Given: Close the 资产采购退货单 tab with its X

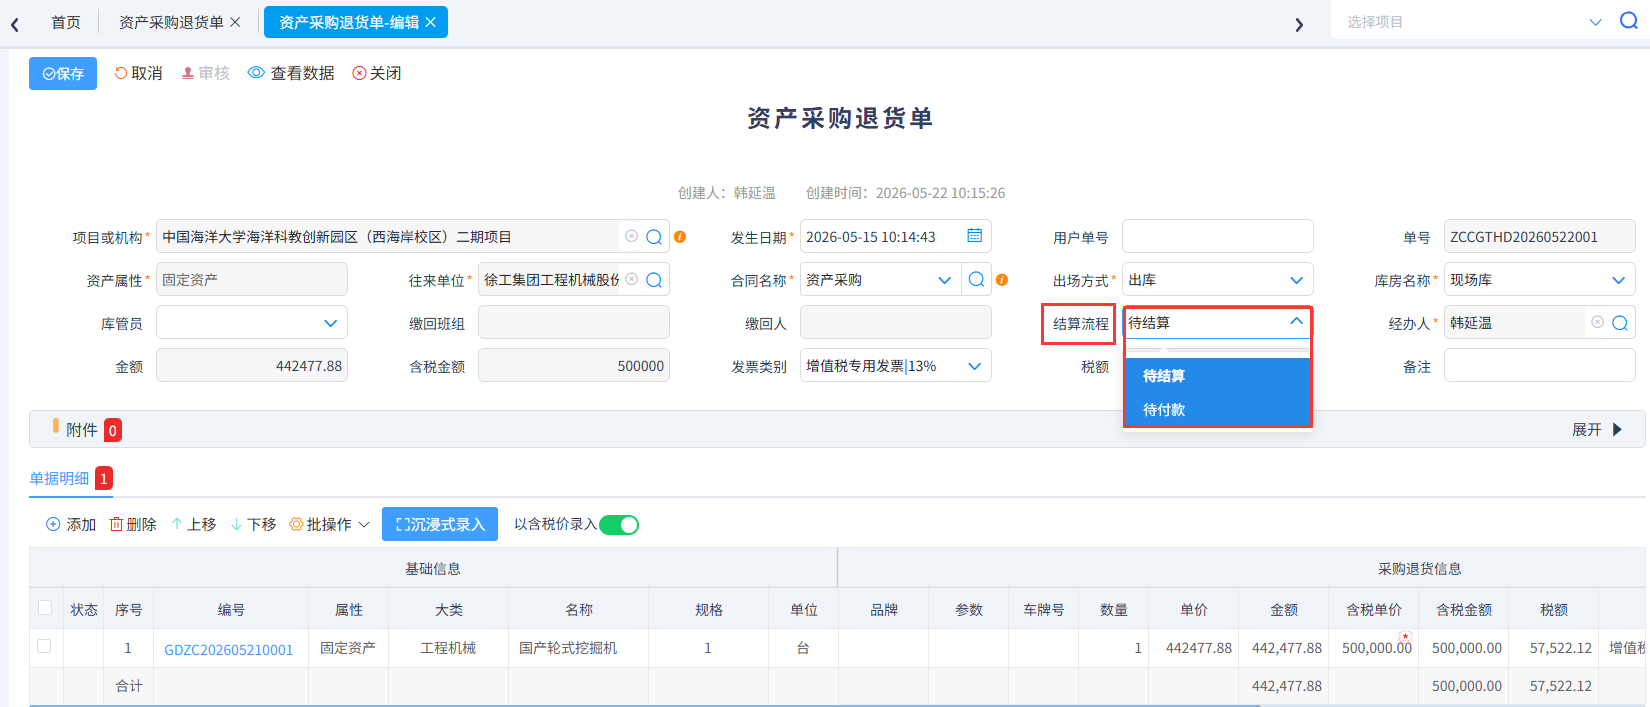Looking at the screenshot, I should tap(235, 22).
